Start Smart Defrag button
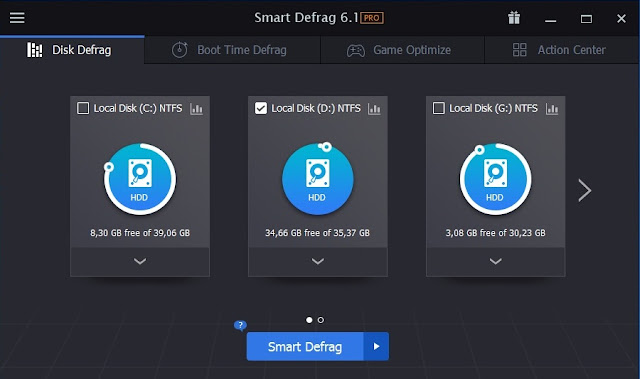 pos(305,346)
